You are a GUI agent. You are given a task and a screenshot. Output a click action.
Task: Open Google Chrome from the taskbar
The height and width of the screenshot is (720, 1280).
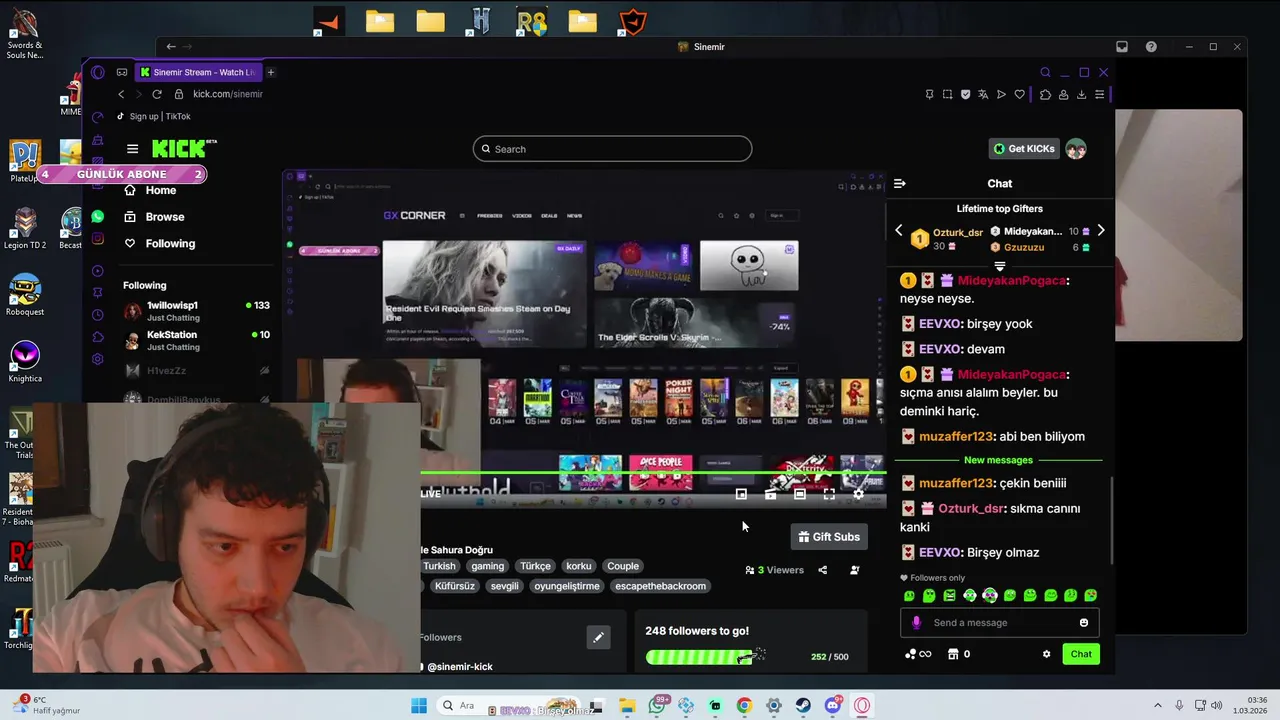(x=744, y=705)
